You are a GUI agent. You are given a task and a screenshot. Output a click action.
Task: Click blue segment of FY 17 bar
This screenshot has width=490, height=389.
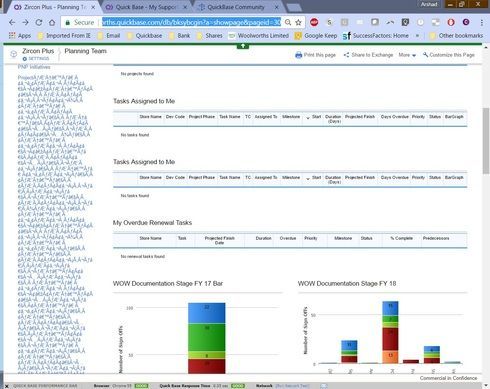pyautogui.click(x=207, y=313)
